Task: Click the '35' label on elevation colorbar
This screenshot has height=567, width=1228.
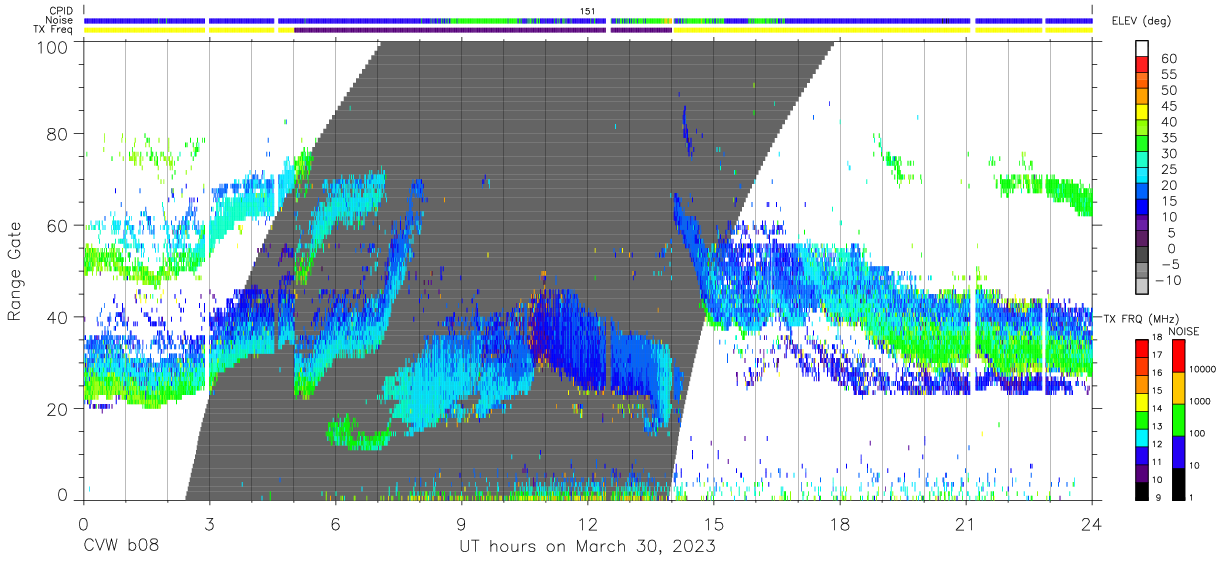Action: (1167, 138)
